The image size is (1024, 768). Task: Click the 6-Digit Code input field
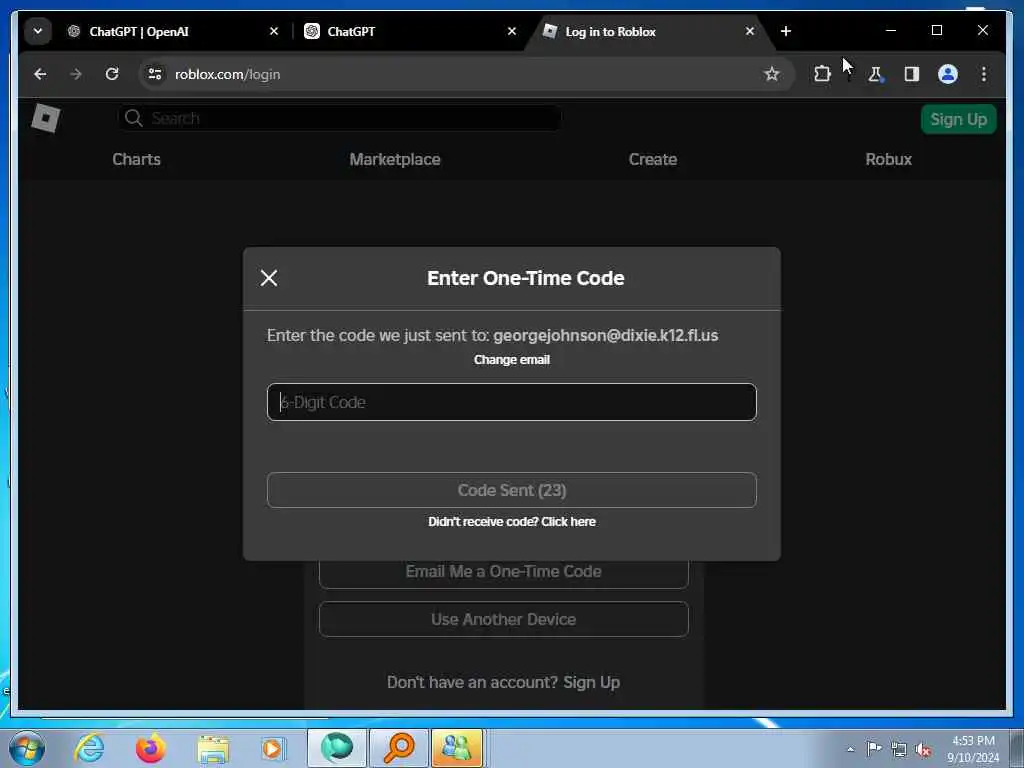511,402
